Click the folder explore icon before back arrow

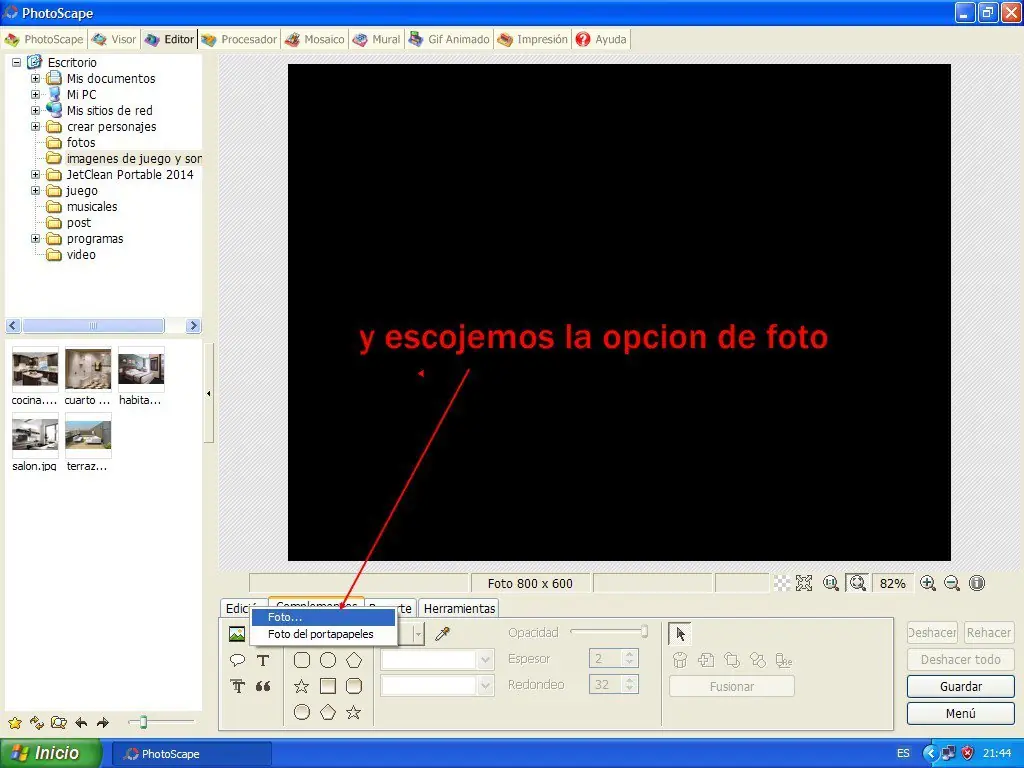59,723
